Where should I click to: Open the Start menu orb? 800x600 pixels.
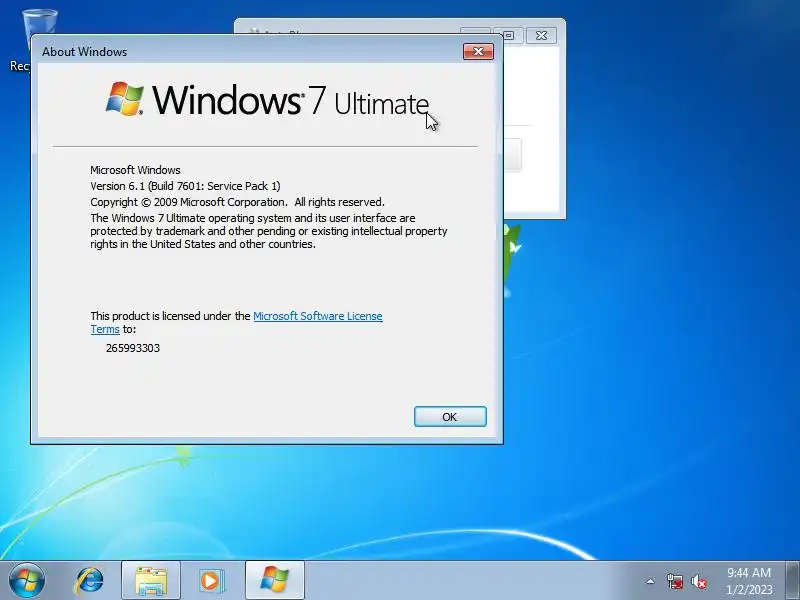pyautogui.click(x=27, y=580)
